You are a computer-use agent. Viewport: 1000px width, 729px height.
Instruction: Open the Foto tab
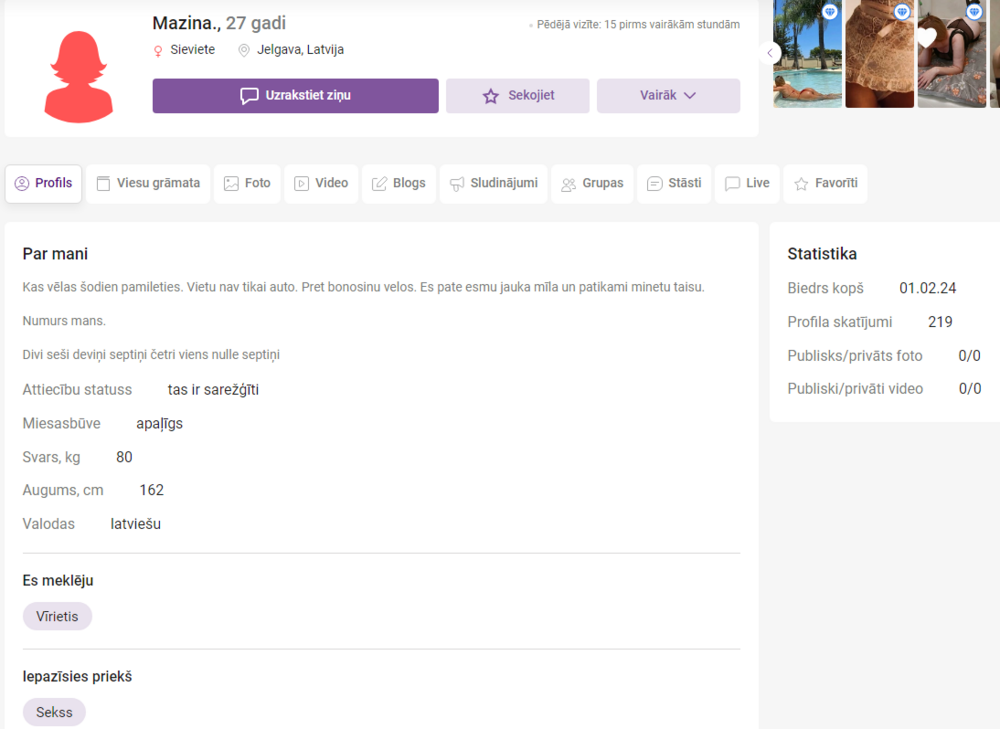tap(247, 184)
